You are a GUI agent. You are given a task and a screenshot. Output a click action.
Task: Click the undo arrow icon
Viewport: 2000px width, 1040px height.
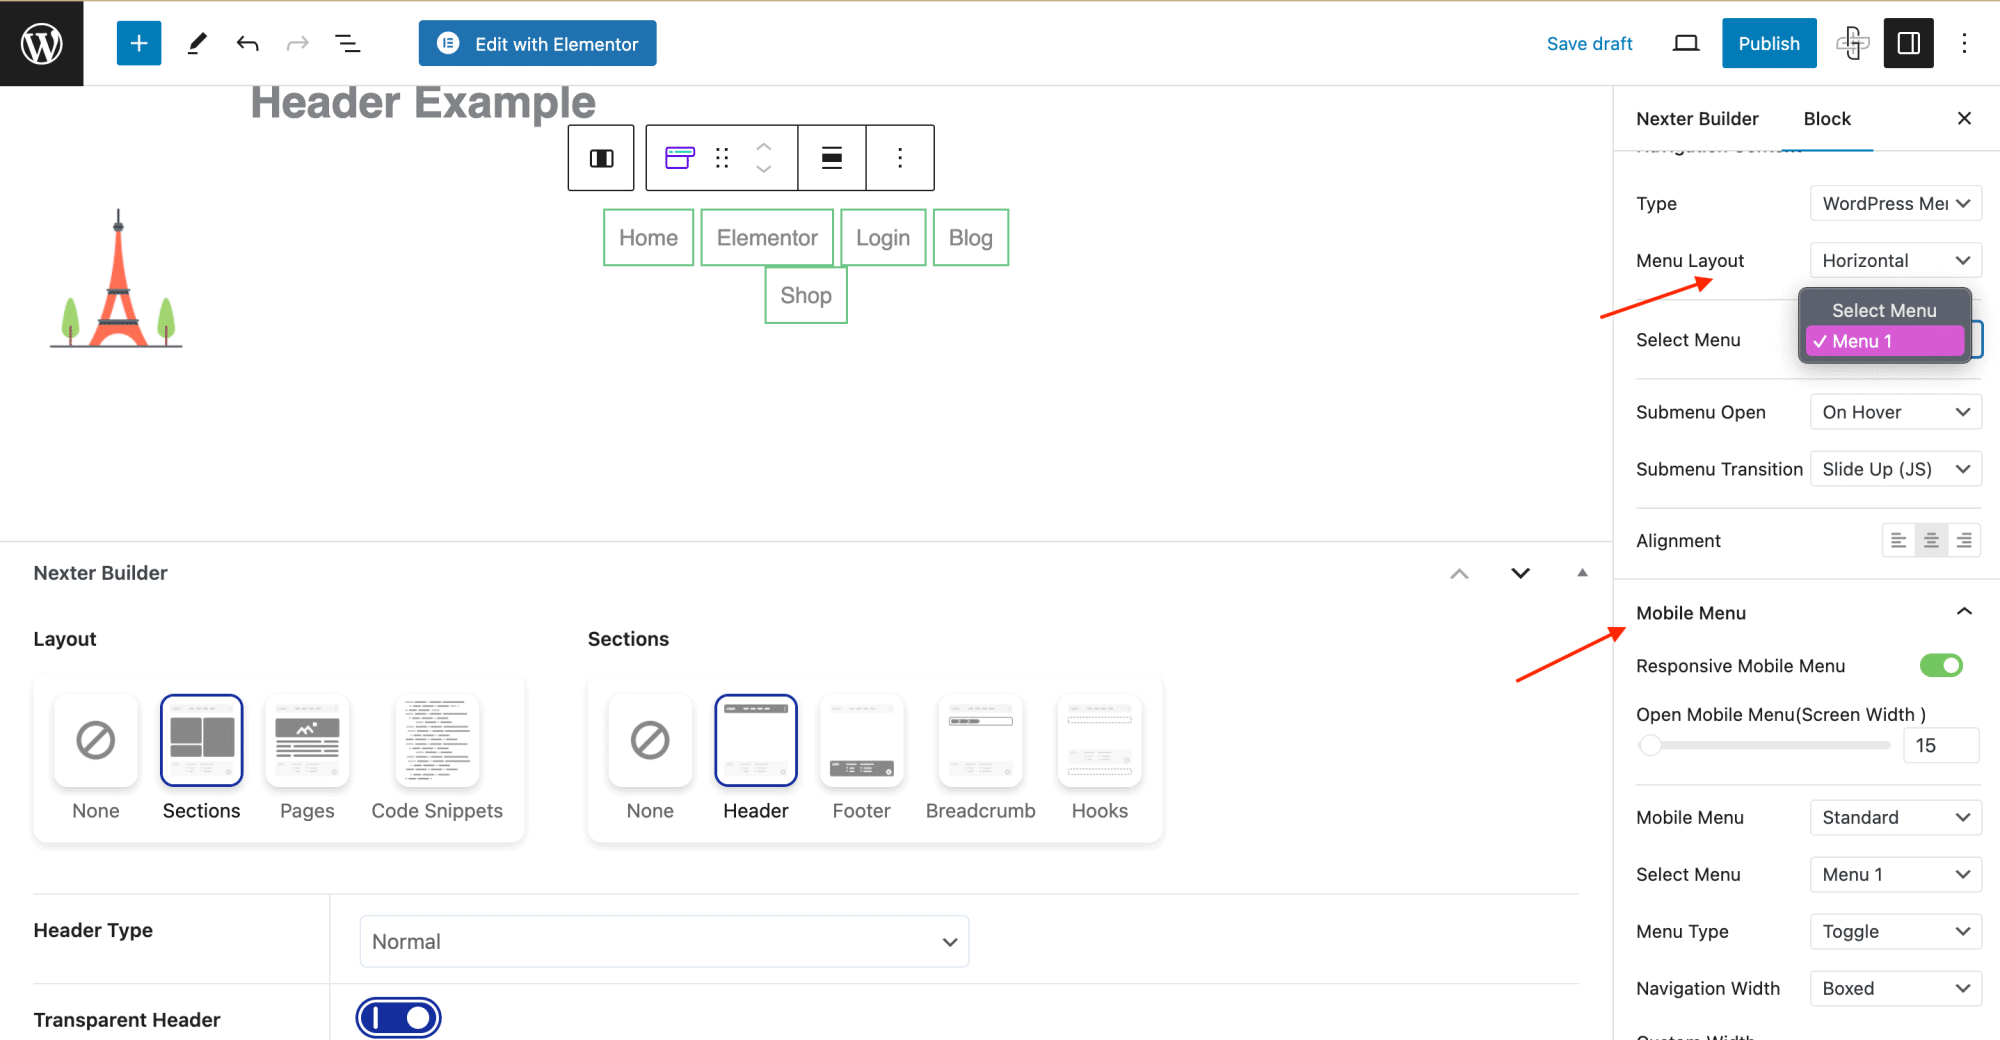coord(247,43)
